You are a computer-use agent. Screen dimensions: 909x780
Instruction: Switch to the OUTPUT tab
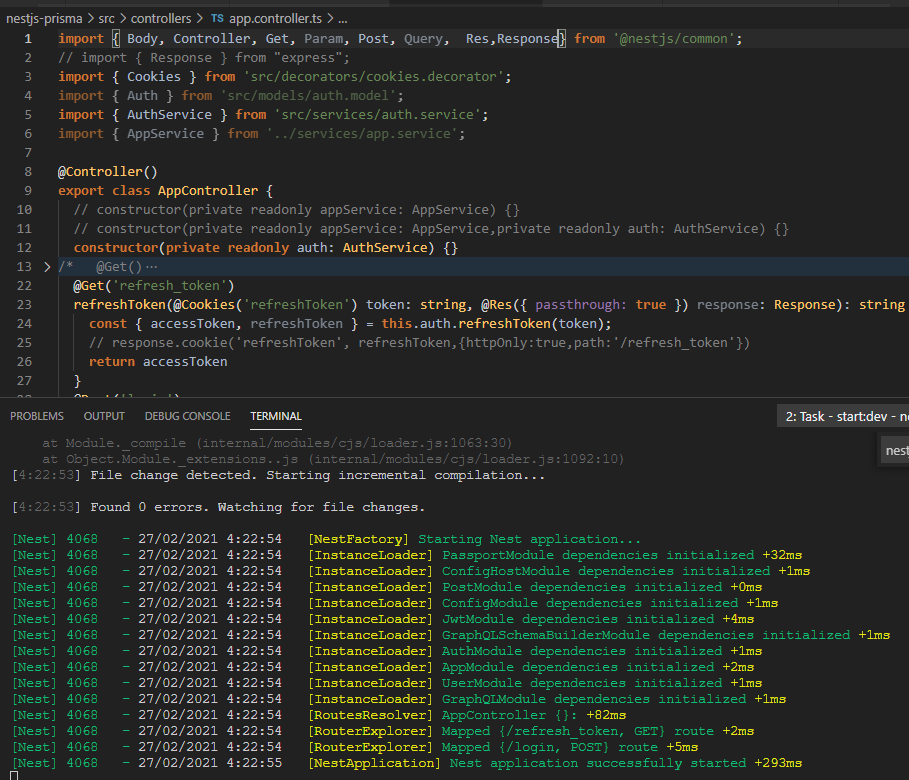click(103, 415)
